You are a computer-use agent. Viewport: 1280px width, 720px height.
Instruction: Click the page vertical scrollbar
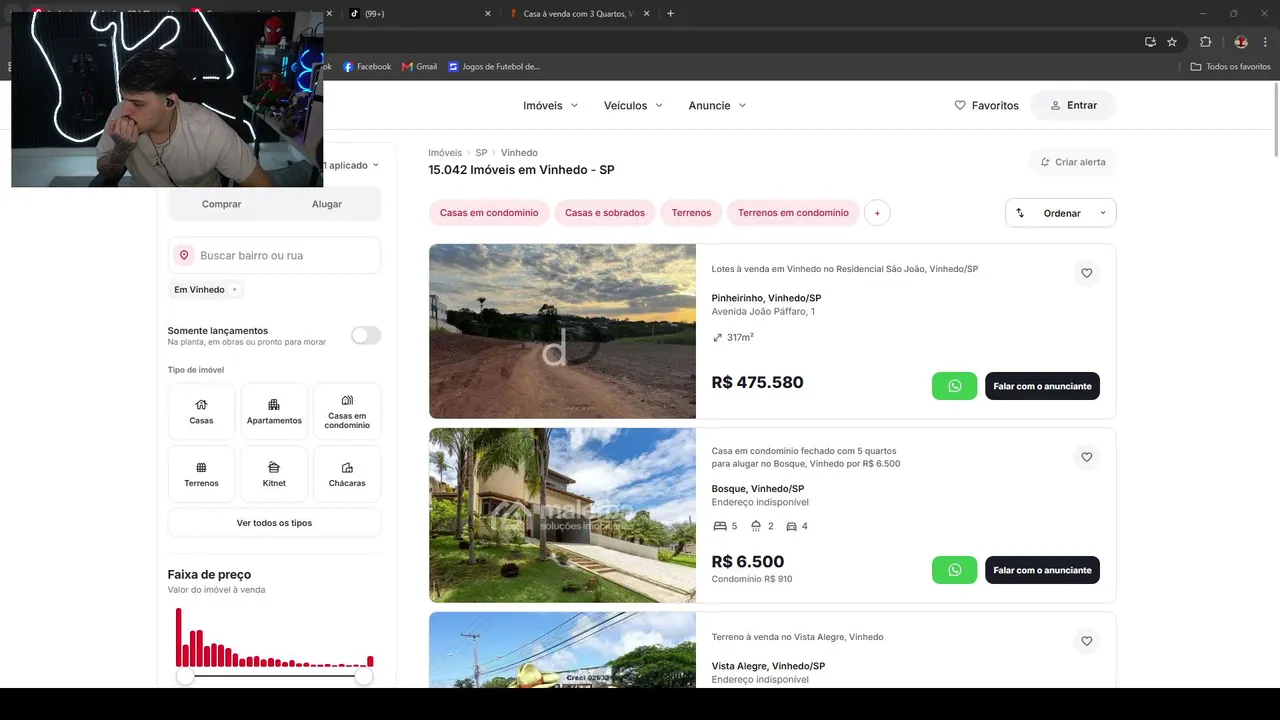(1275, 118)
